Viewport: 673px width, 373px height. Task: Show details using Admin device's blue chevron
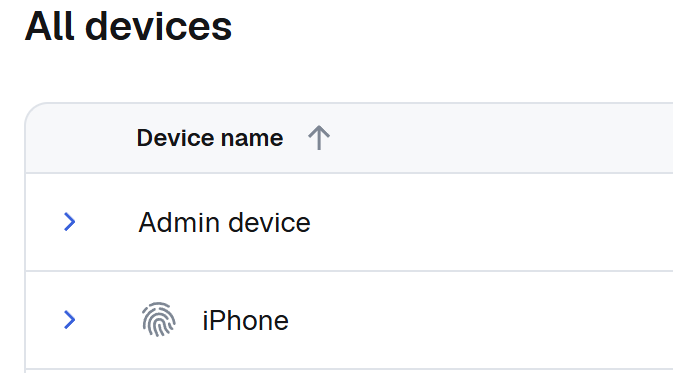click(x=70, y=222)
